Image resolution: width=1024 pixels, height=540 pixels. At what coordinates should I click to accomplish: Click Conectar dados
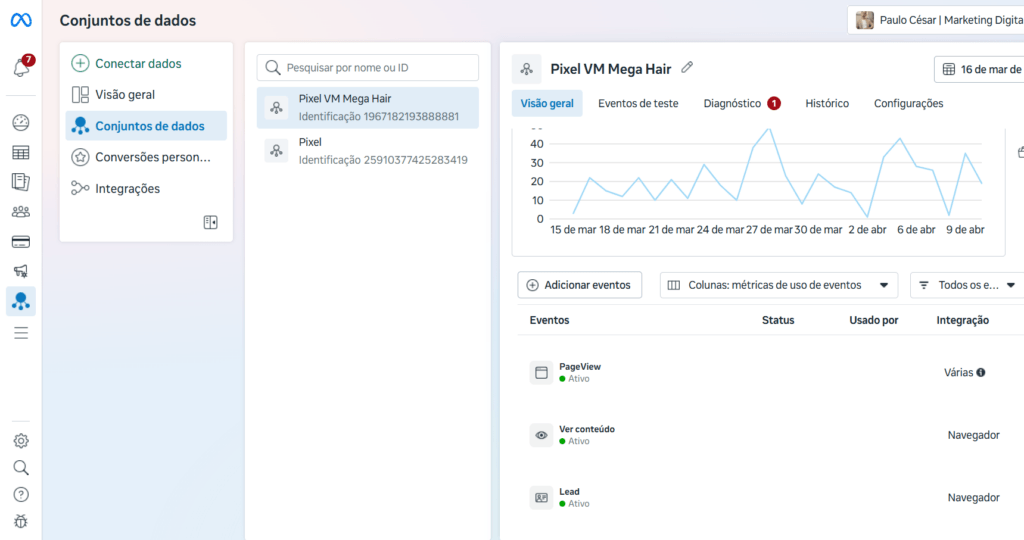[126, 63]
